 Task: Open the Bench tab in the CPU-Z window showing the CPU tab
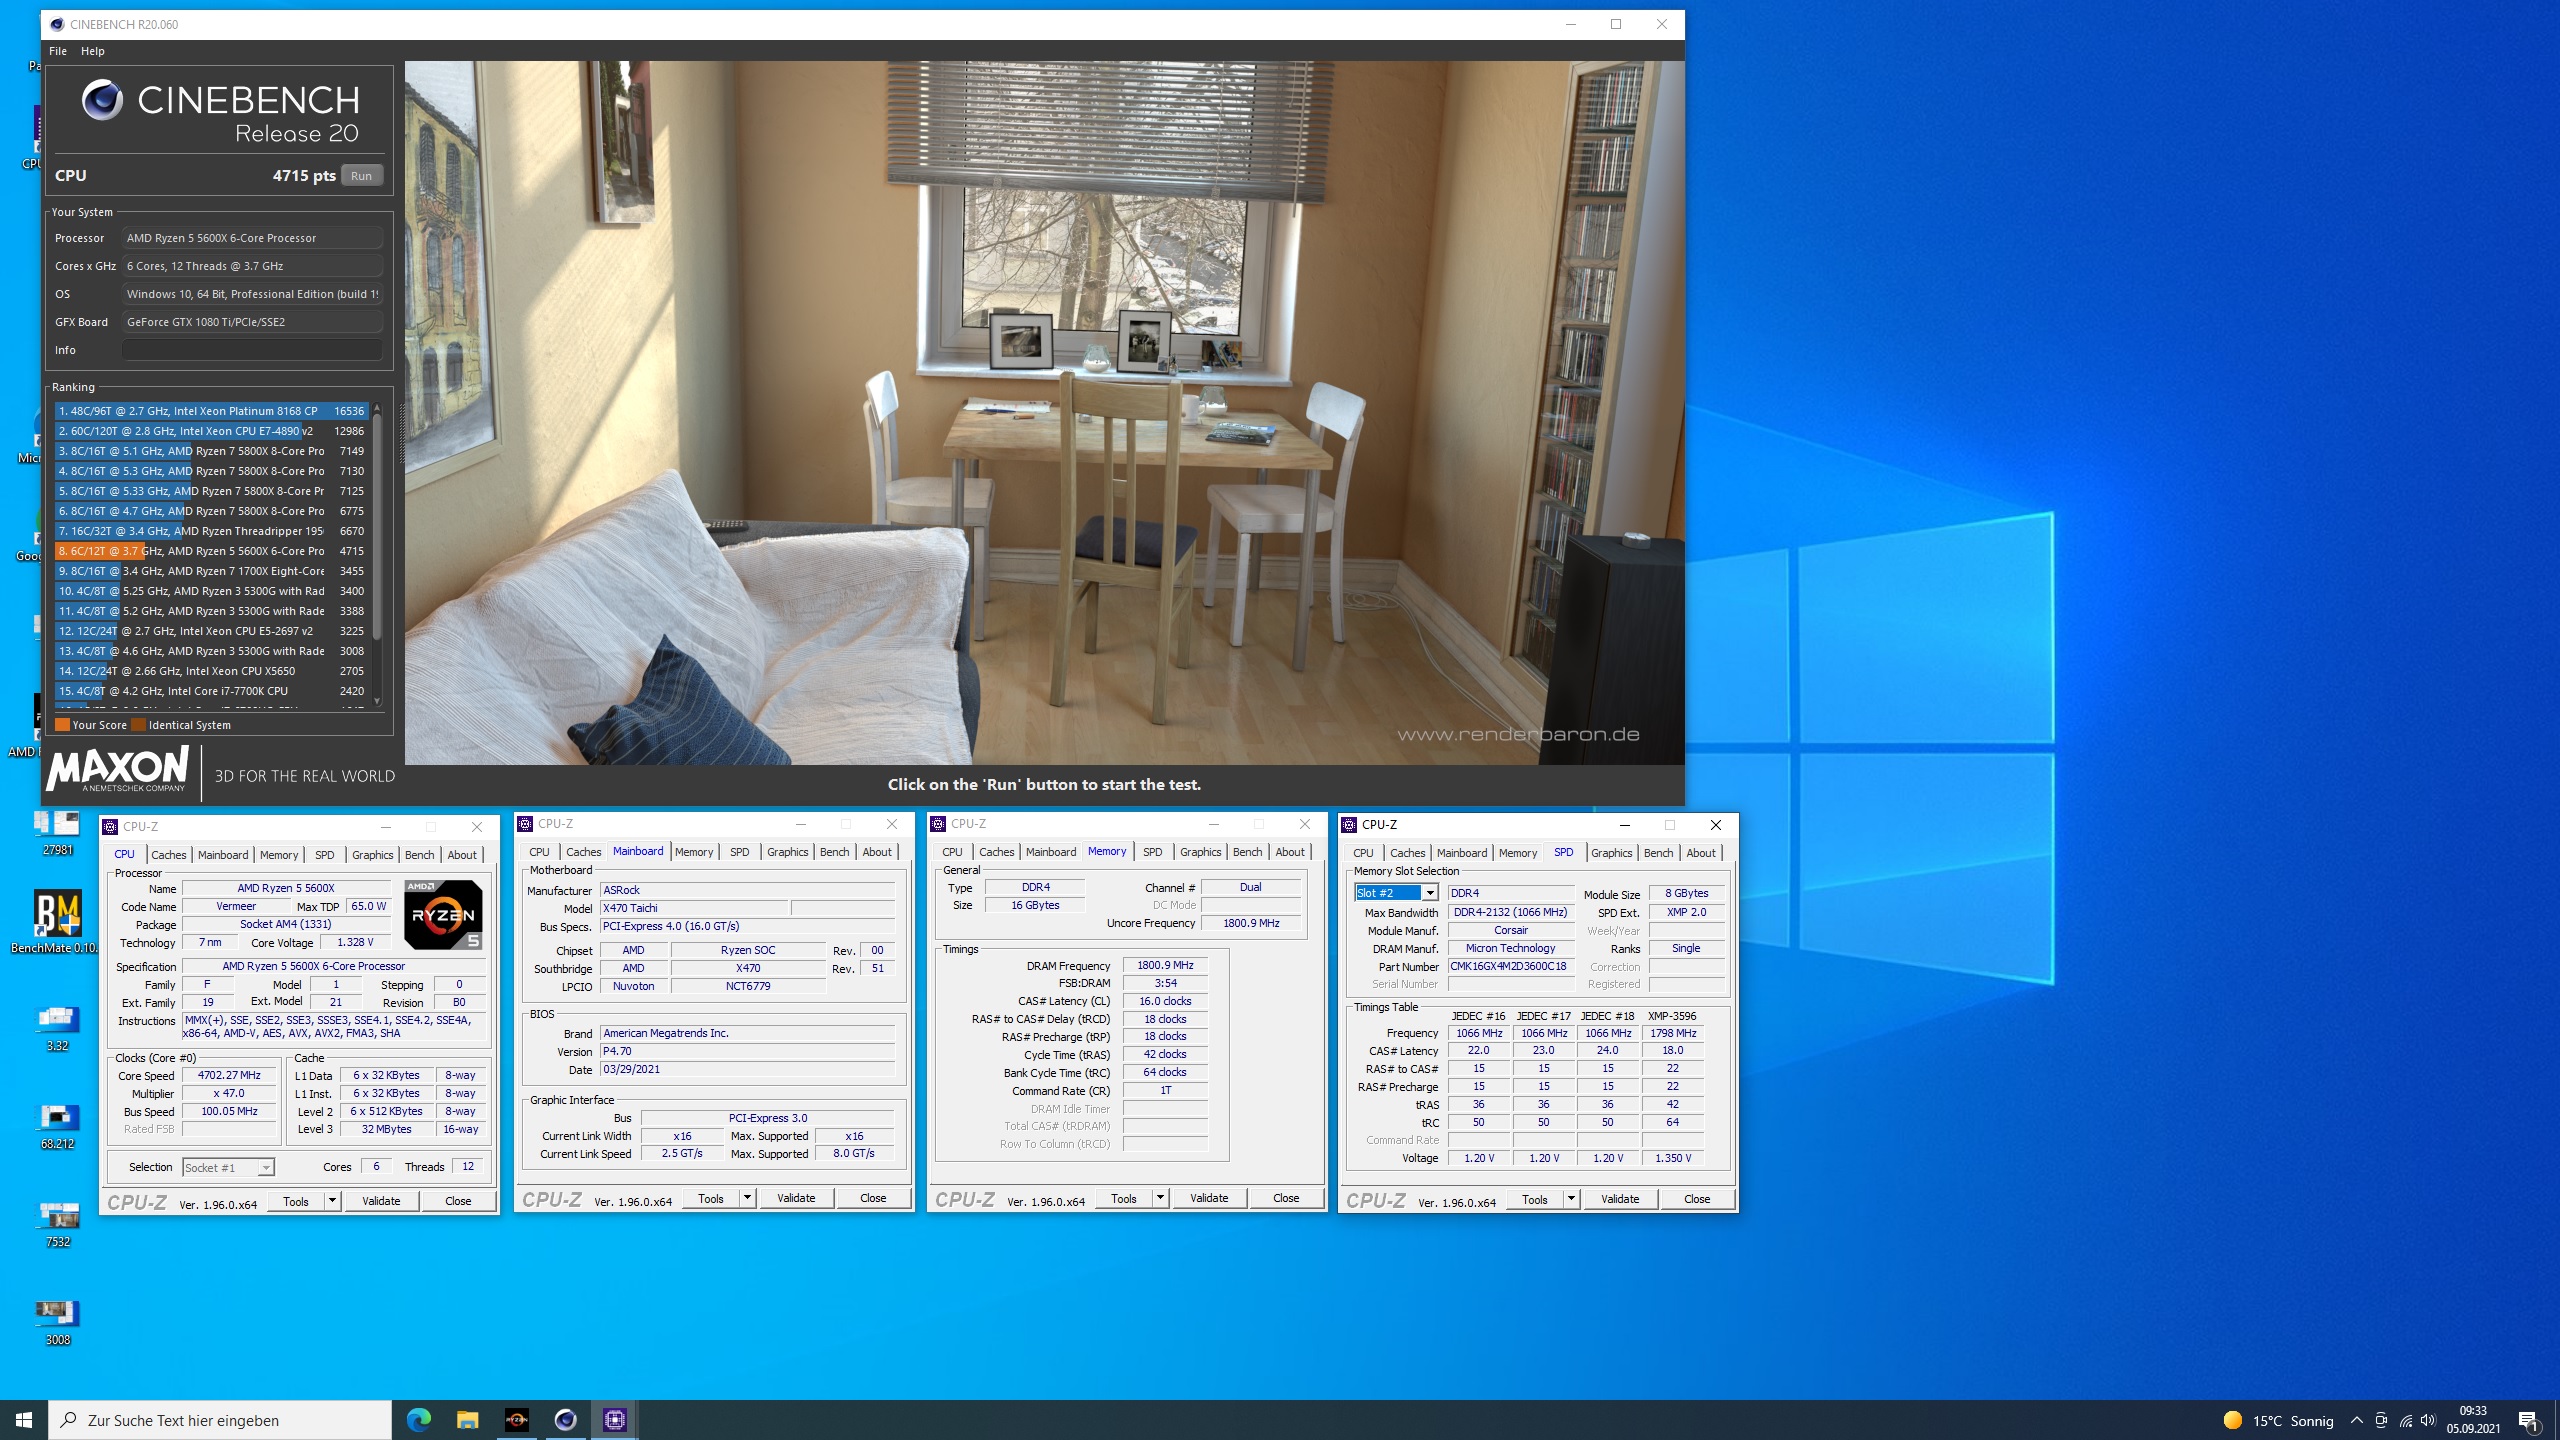point(420,855)
